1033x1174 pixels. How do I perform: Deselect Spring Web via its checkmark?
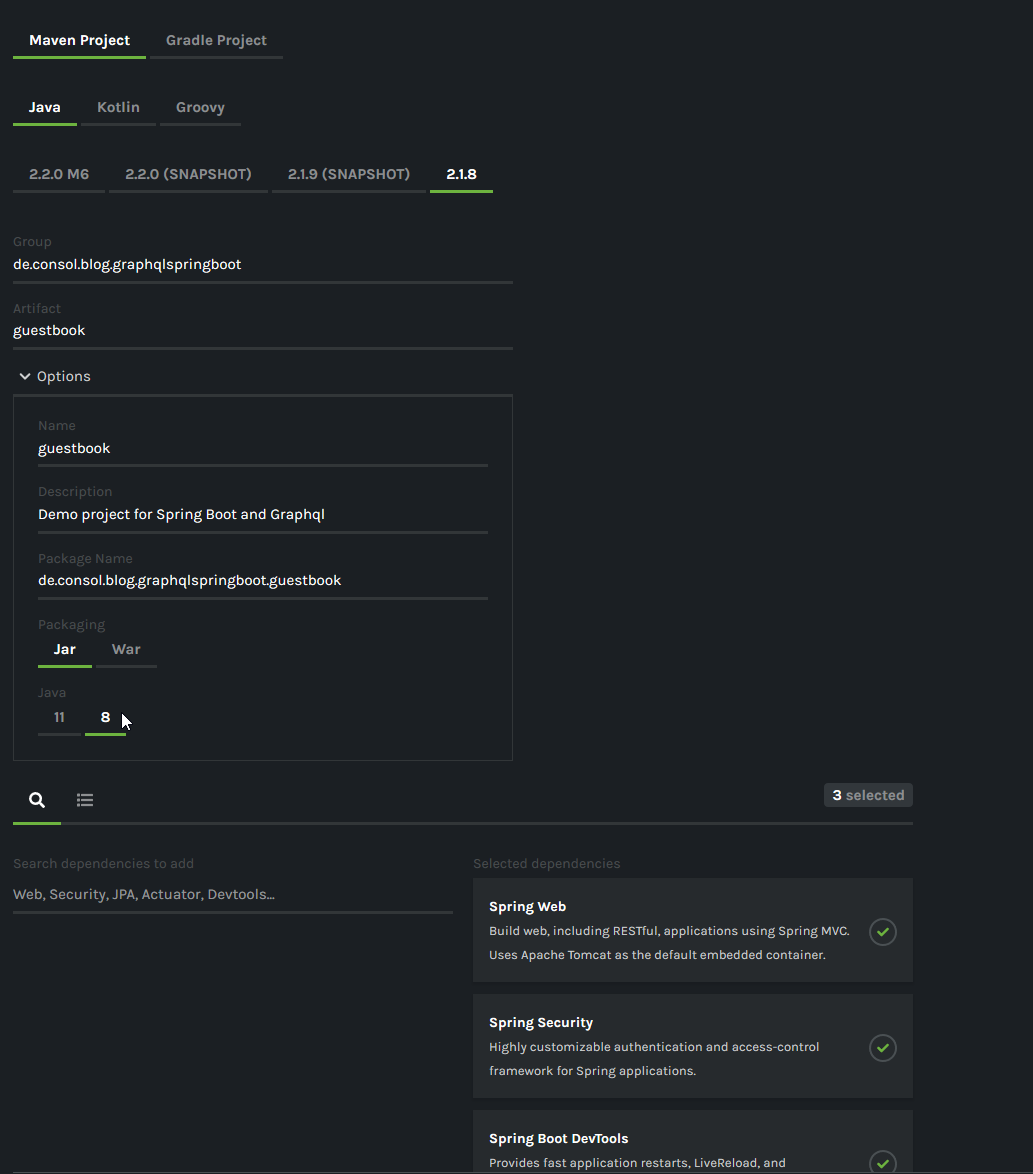coord(882,932)
